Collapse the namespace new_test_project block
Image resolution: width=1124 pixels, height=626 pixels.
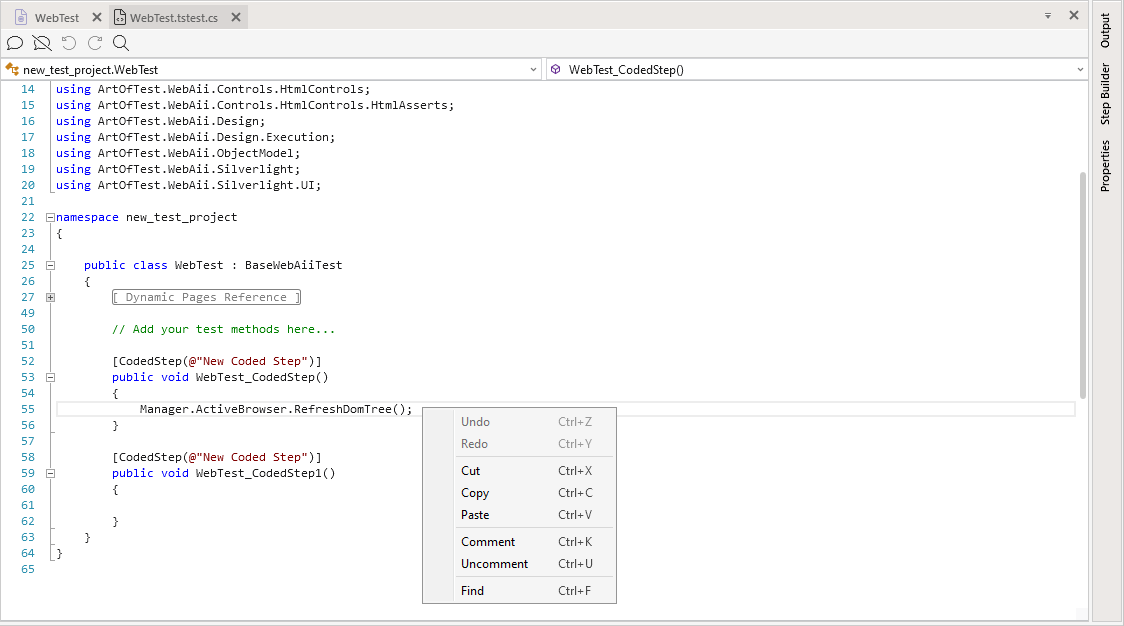tap(50, 217)
